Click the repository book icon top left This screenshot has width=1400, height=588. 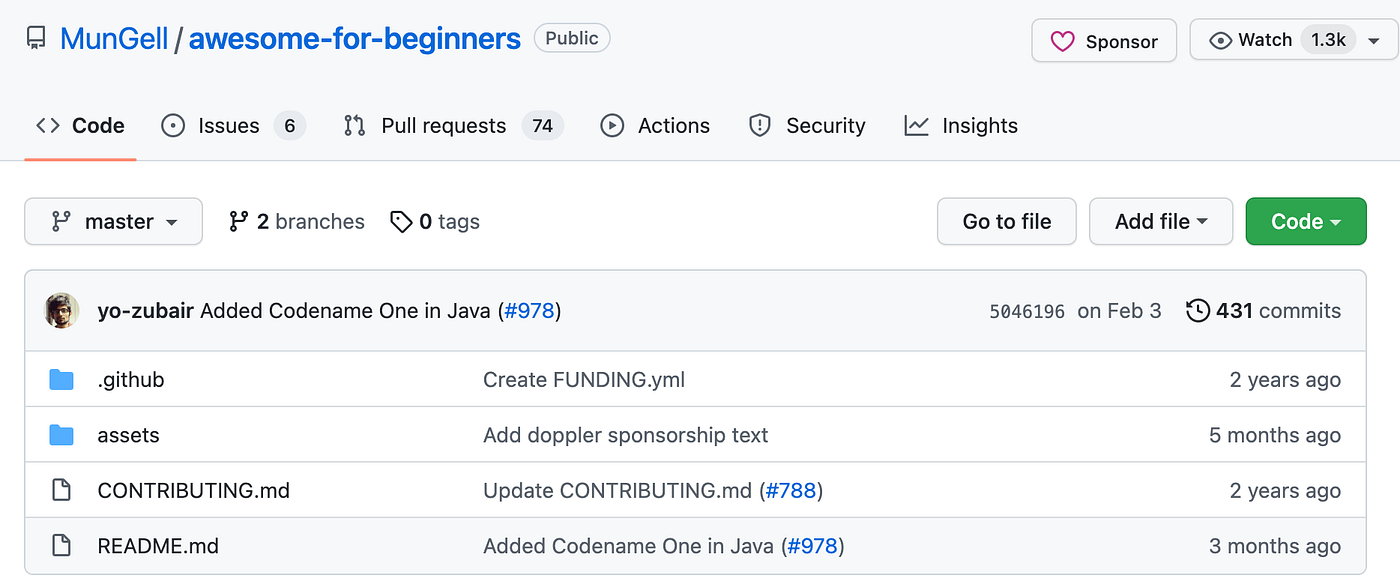(37, 38)
